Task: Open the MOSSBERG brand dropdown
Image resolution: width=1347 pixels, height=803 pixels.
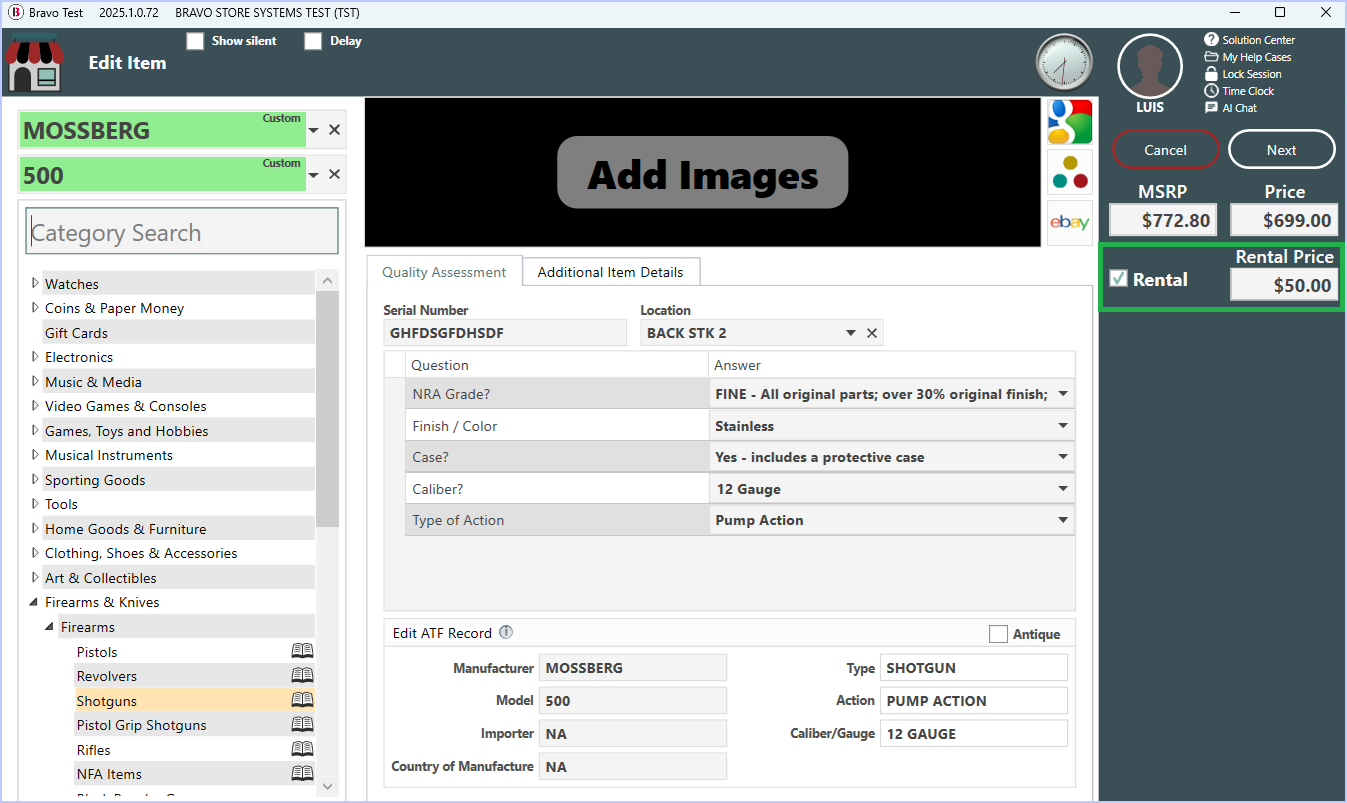Action: 313,131
